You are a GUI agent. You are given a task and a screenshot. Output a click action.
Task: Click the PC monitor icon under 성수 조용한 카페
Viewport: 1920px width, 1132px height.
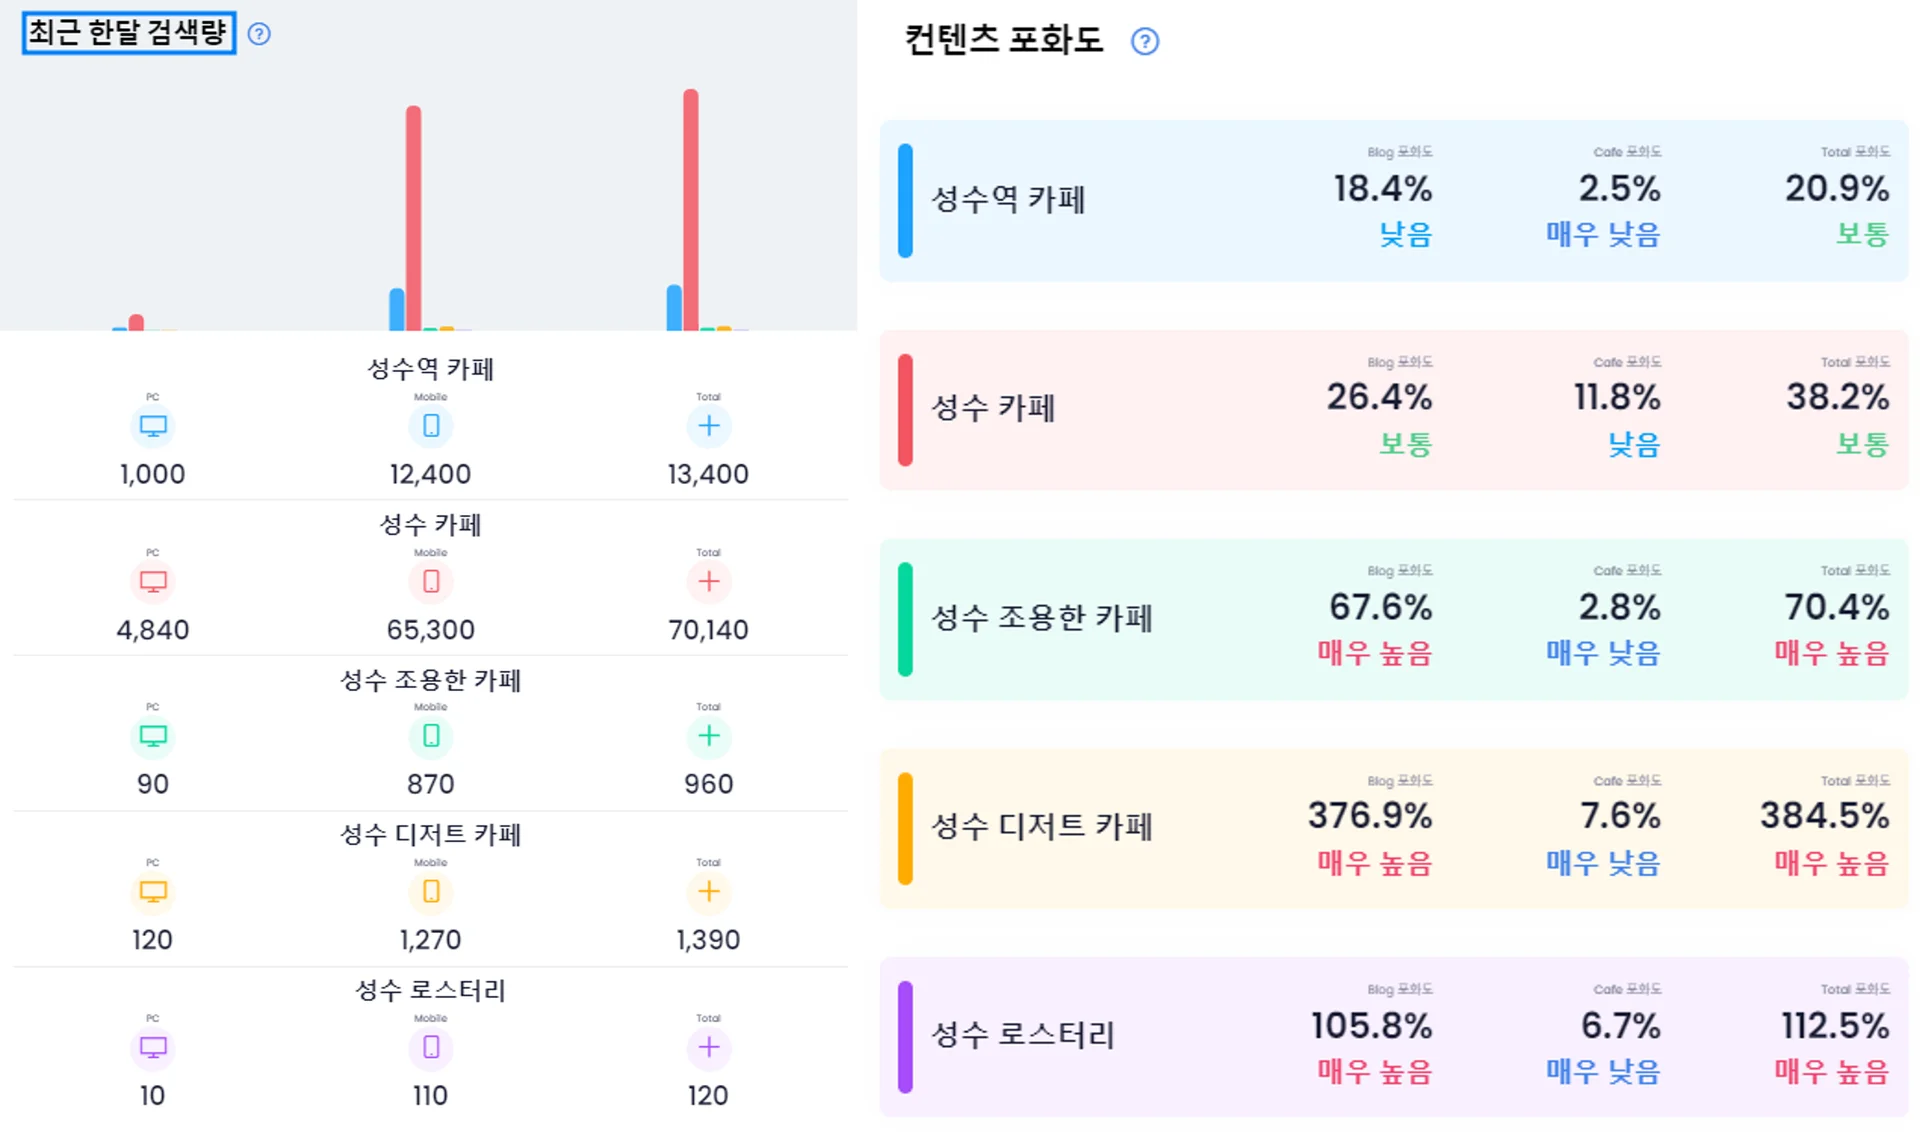[152, 736]
